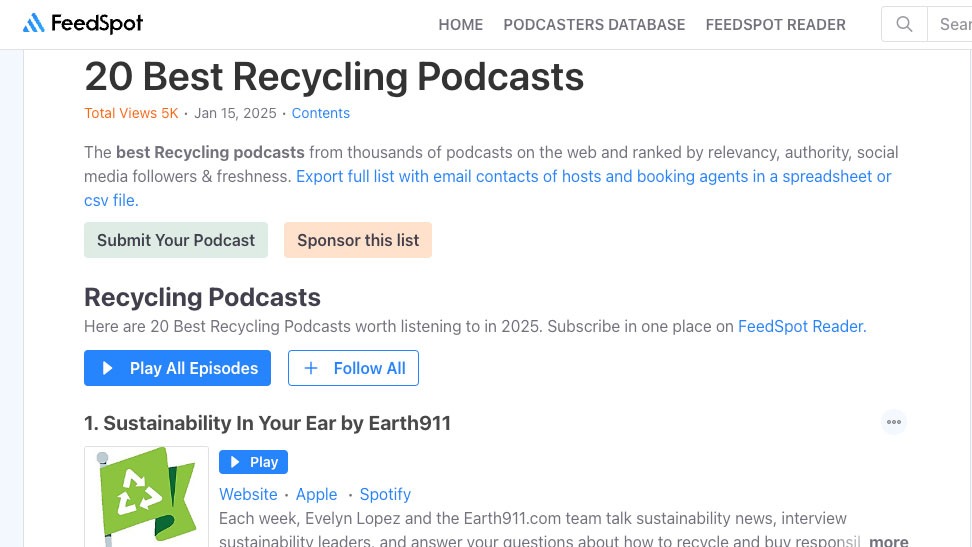972x547 pixels.
Task: Click the FeedSpot logo
Action: coord(83,24)
